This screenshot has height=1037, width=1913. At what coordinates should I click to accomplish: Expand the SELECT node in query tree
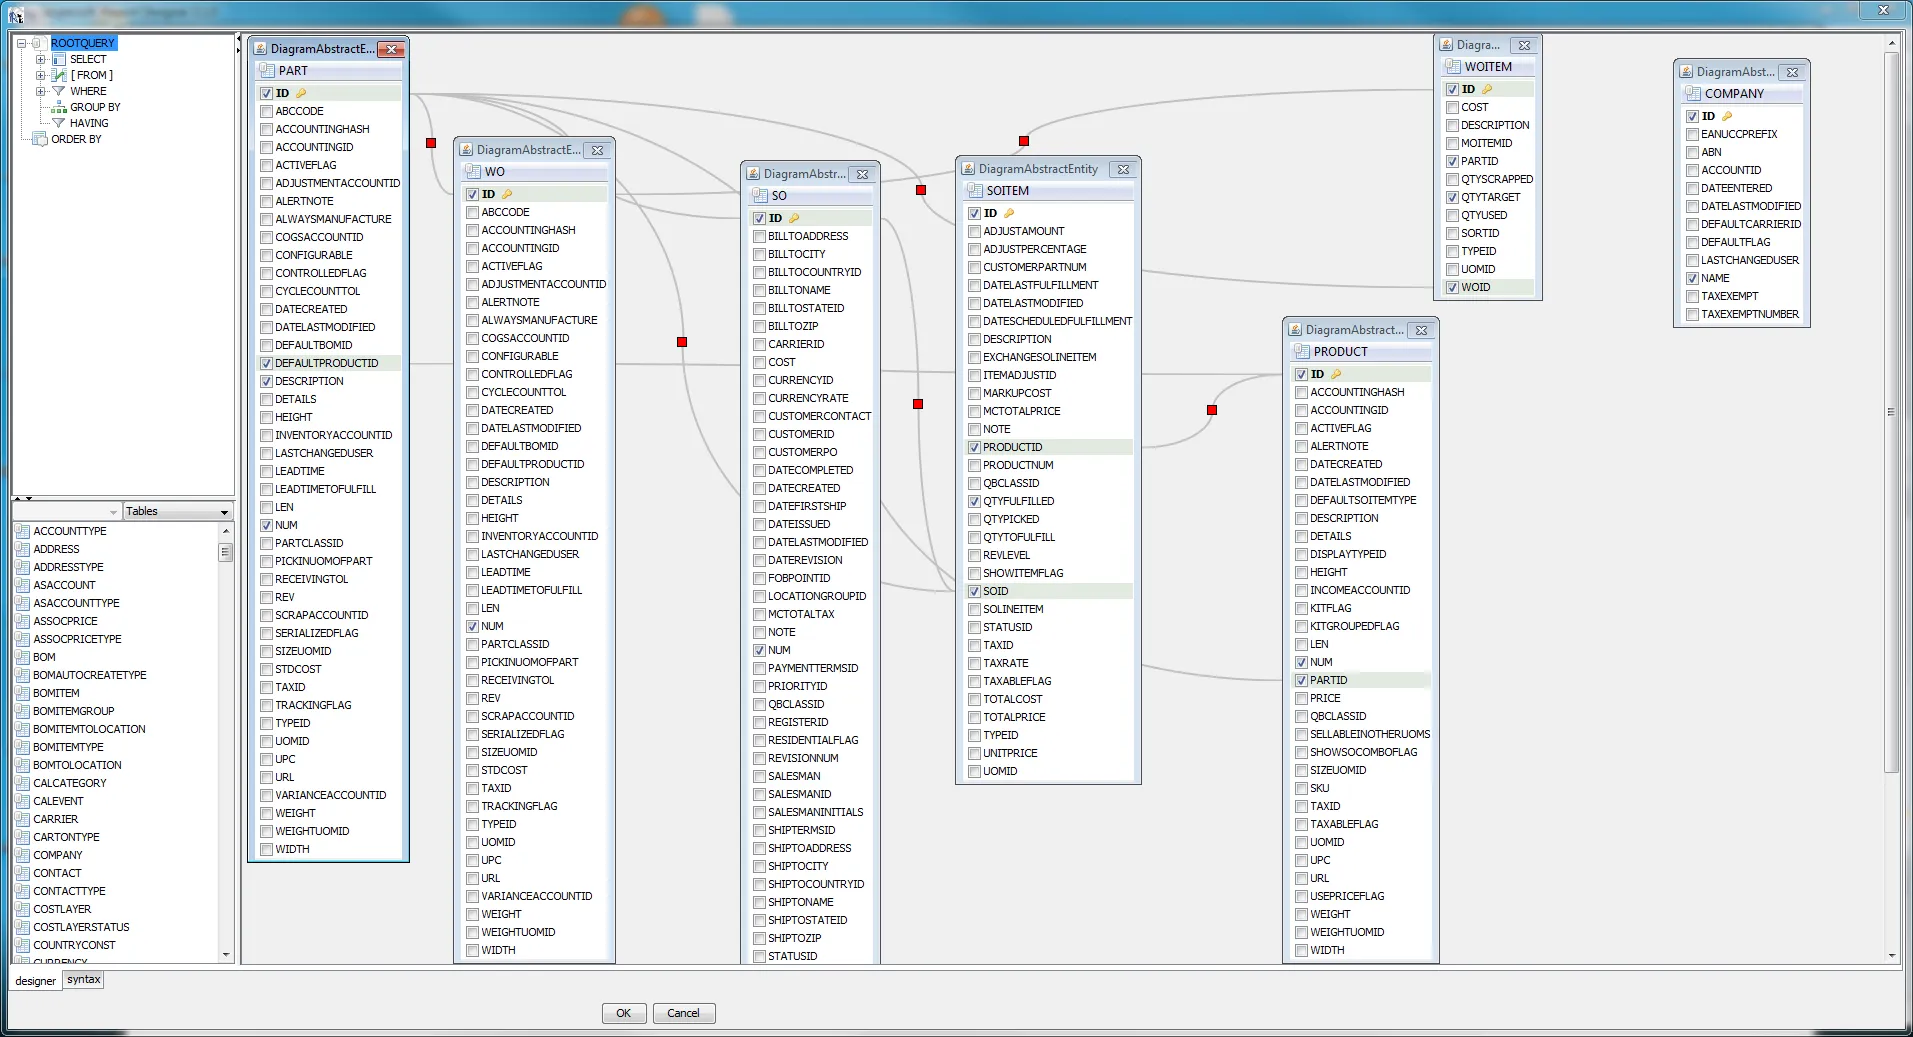coord(40,59)
